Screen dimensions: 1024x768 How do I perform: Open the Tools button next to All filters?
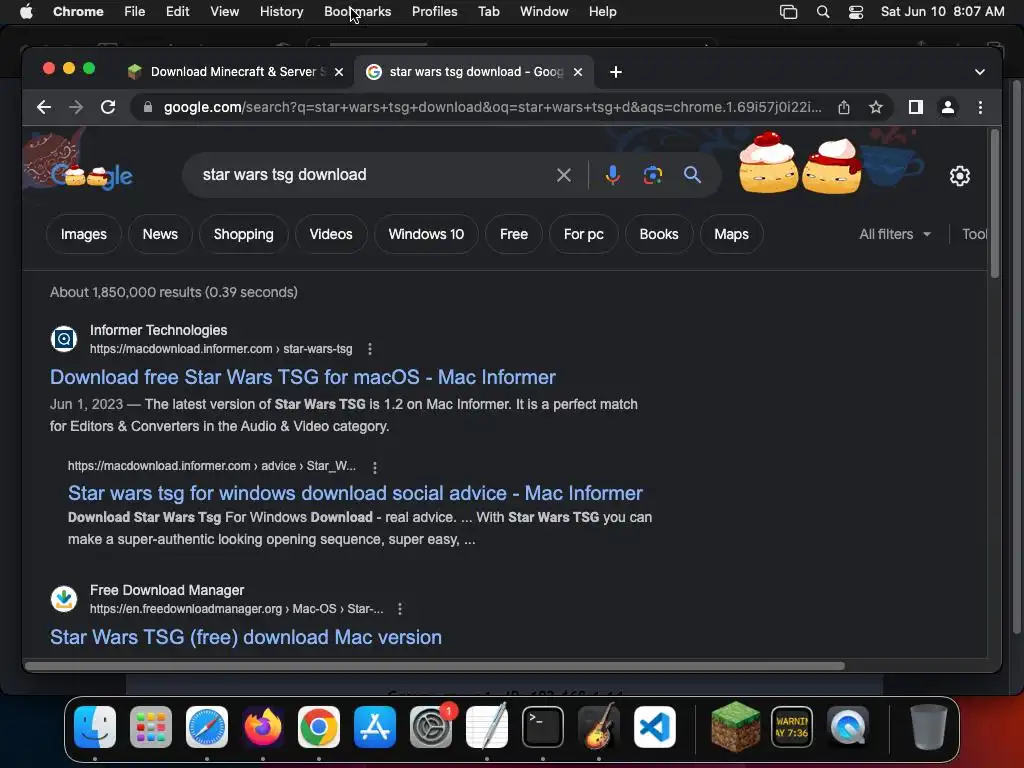pyautogui.click(x=974, y=234)
